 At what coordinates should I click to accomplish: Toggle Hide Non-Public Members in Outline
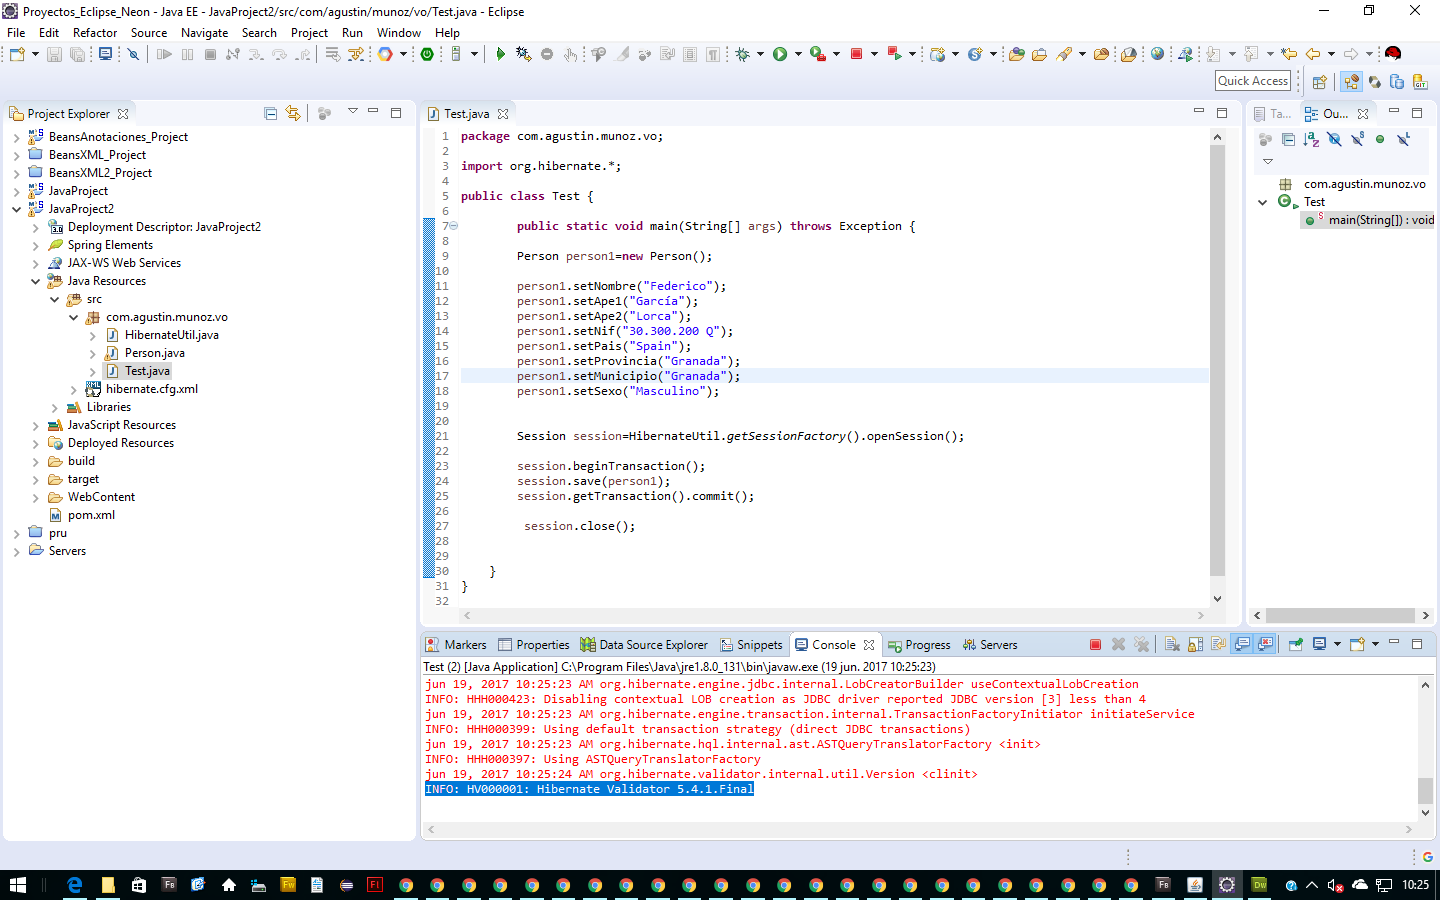coord(1380,139)
